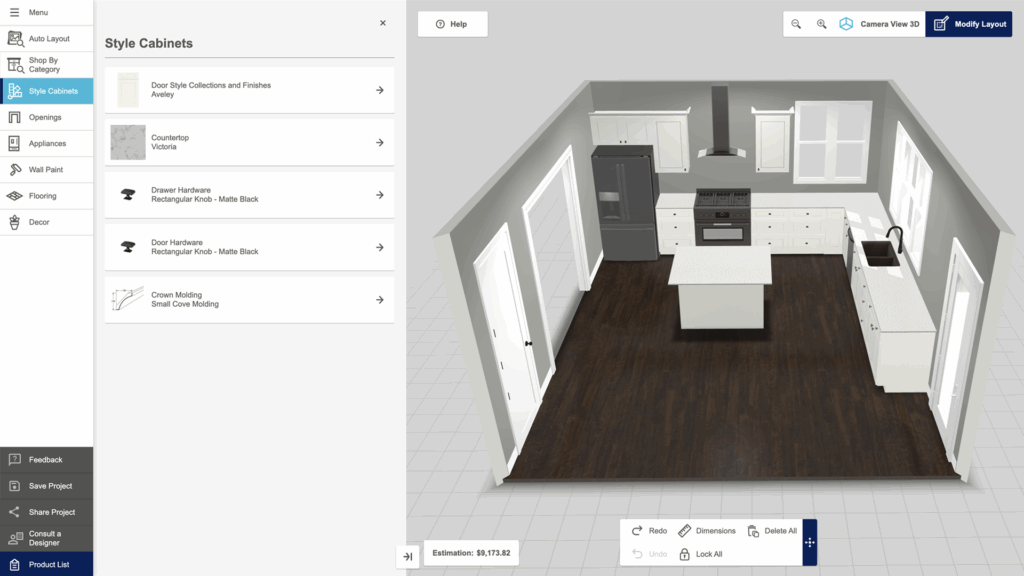Viewport: 1024px width, 576px height.
Task: Click the Save Project icon
Action: [x=15, y=486]
